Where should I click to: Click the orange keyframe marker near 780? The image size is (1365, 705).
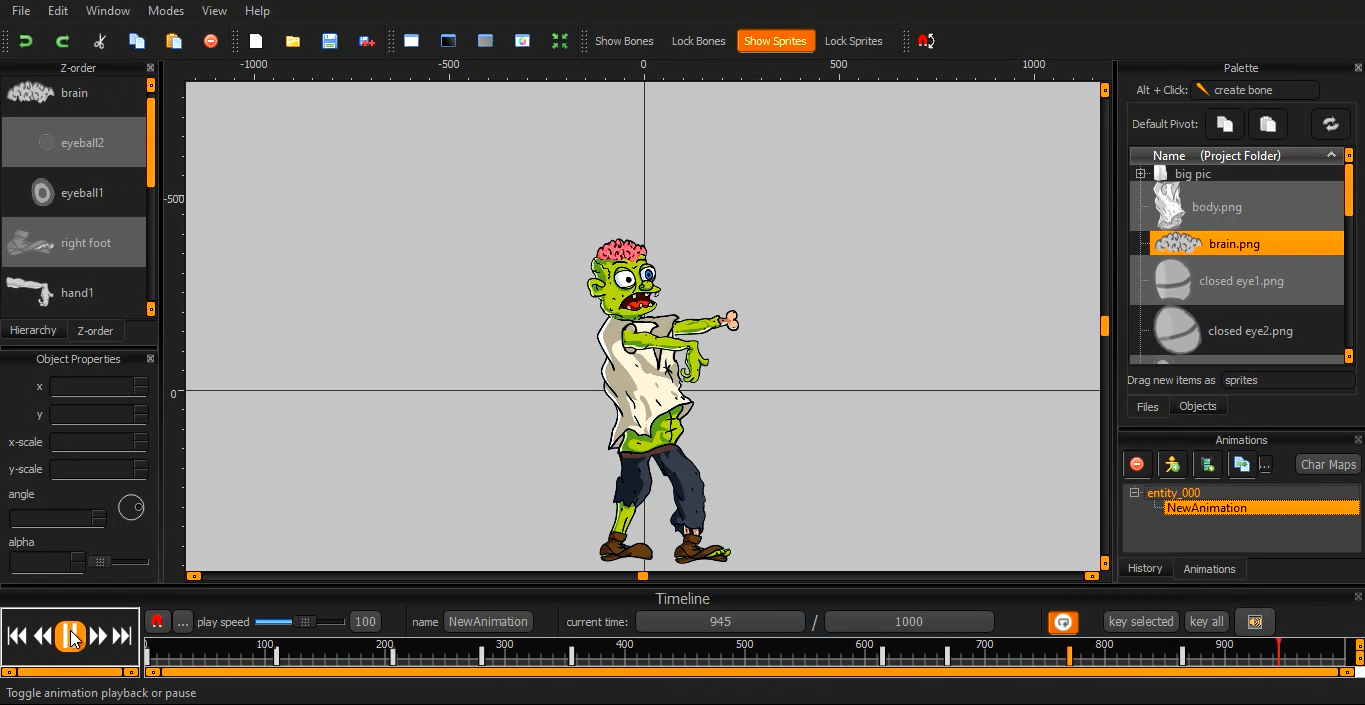pos(1070,656)
